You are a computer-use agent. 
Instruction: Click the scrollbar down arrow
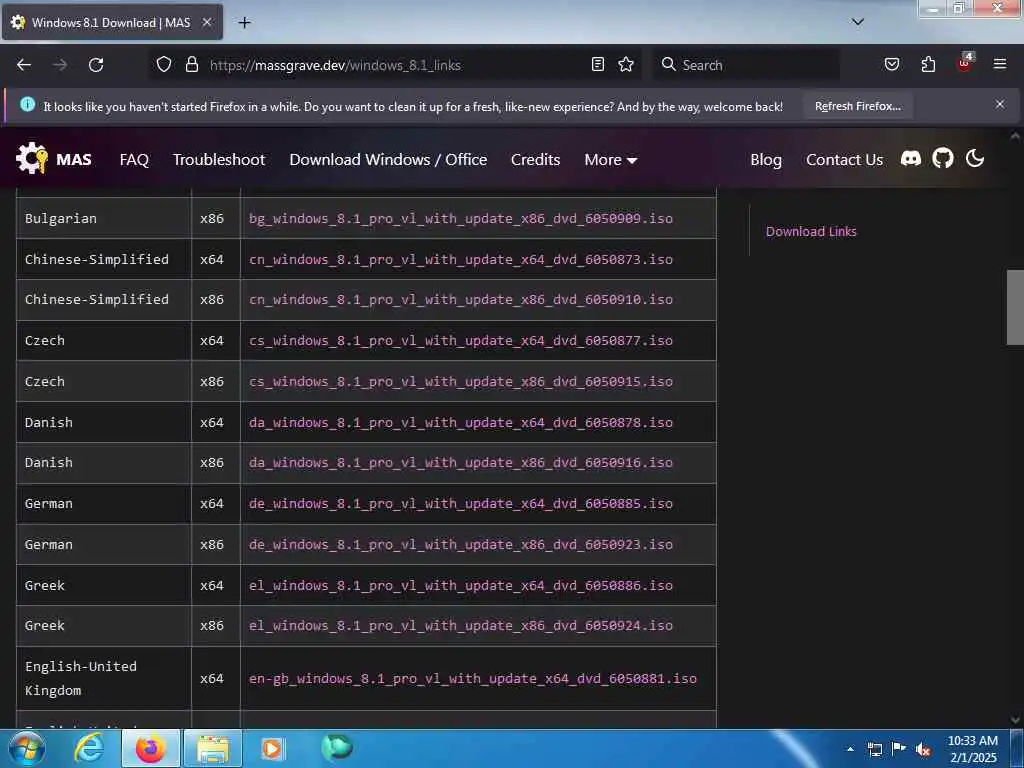(x=1016, y=720)
